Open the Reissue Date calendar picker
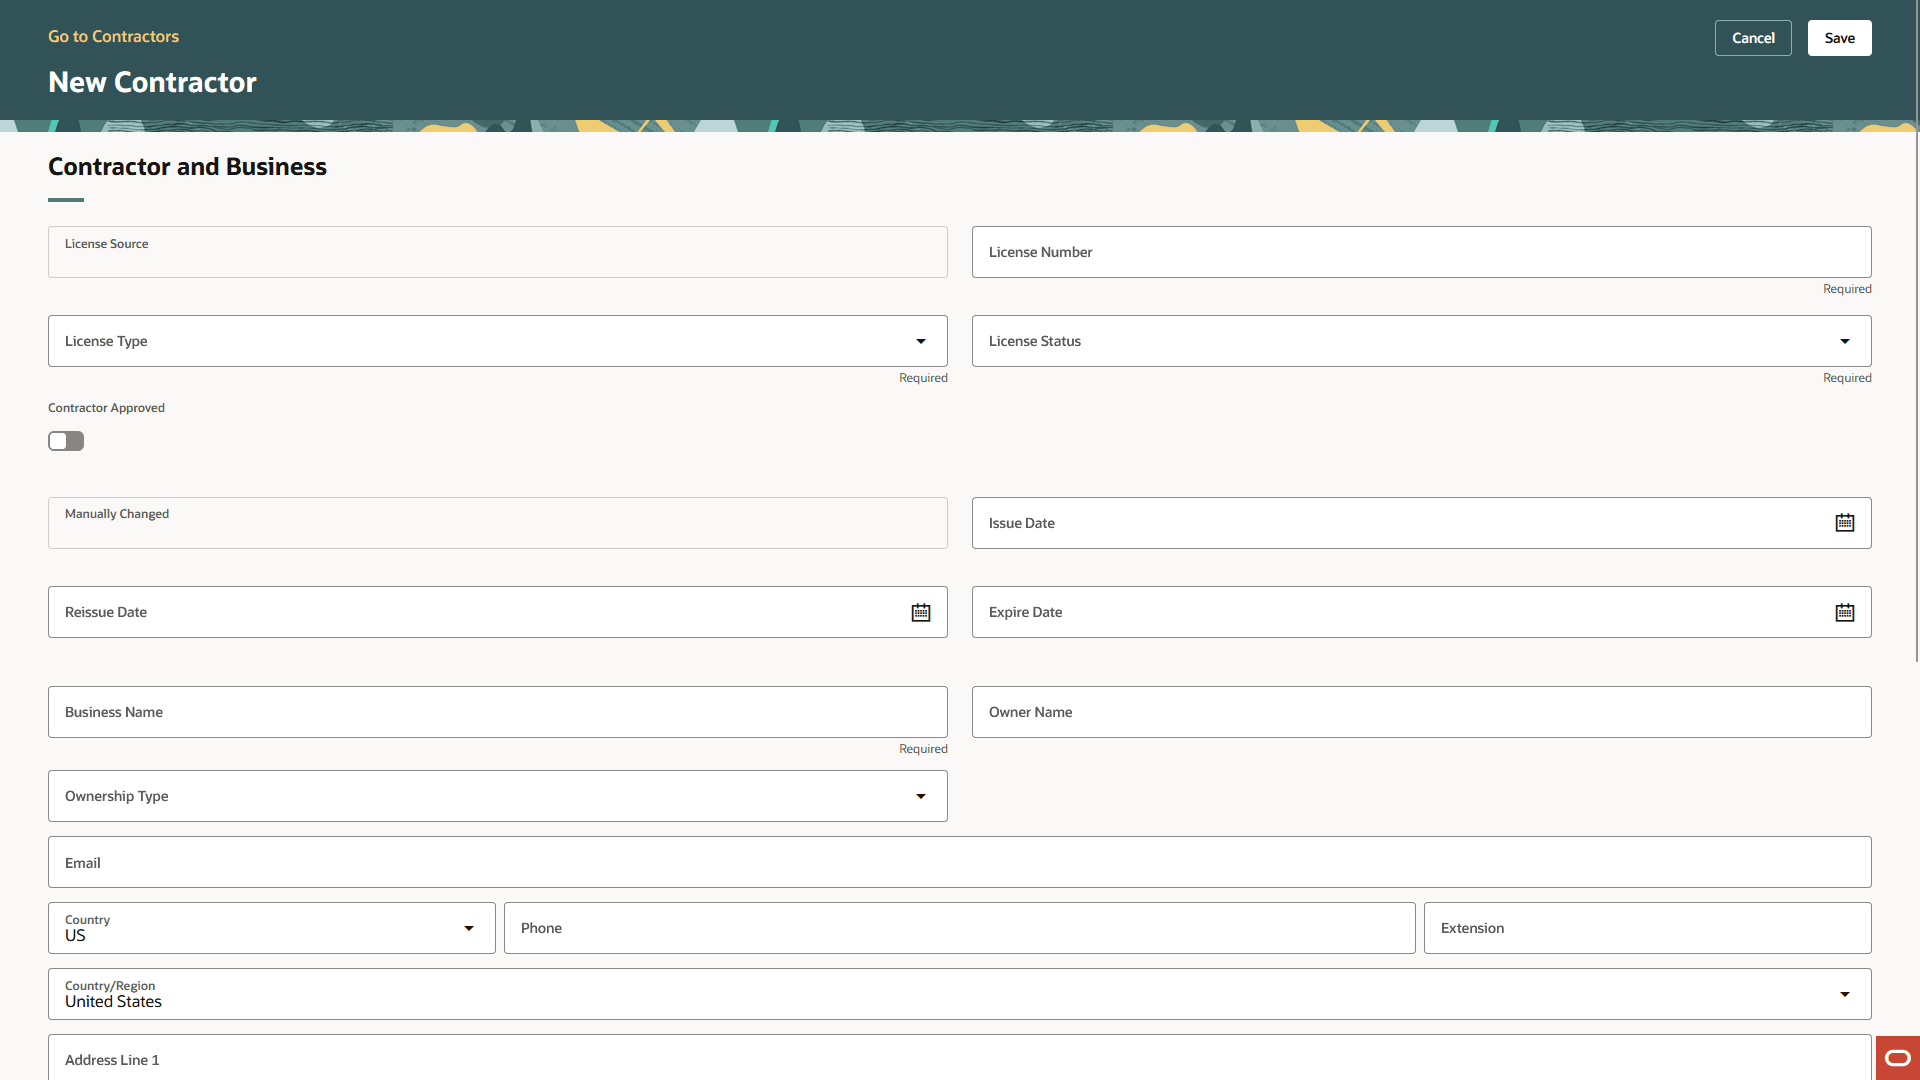 (x=921, y=611)
